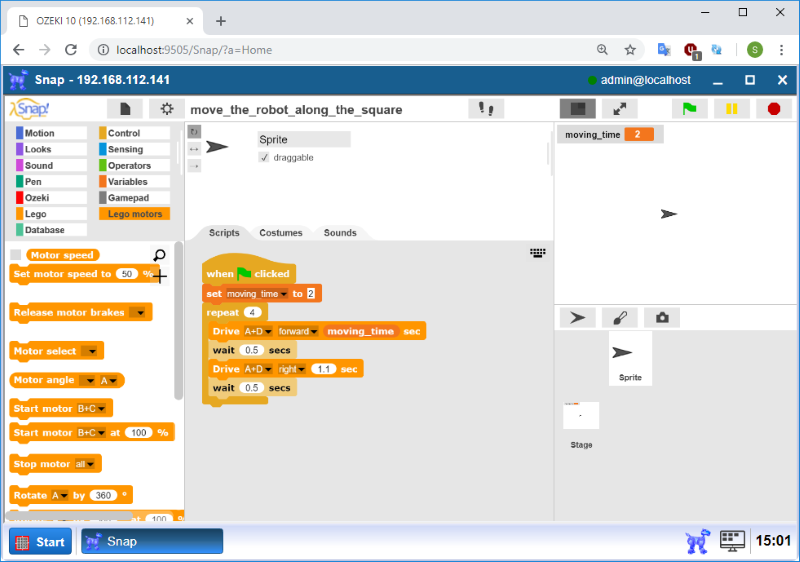
Task: Open the Pen block category
Action: point(51,182)
